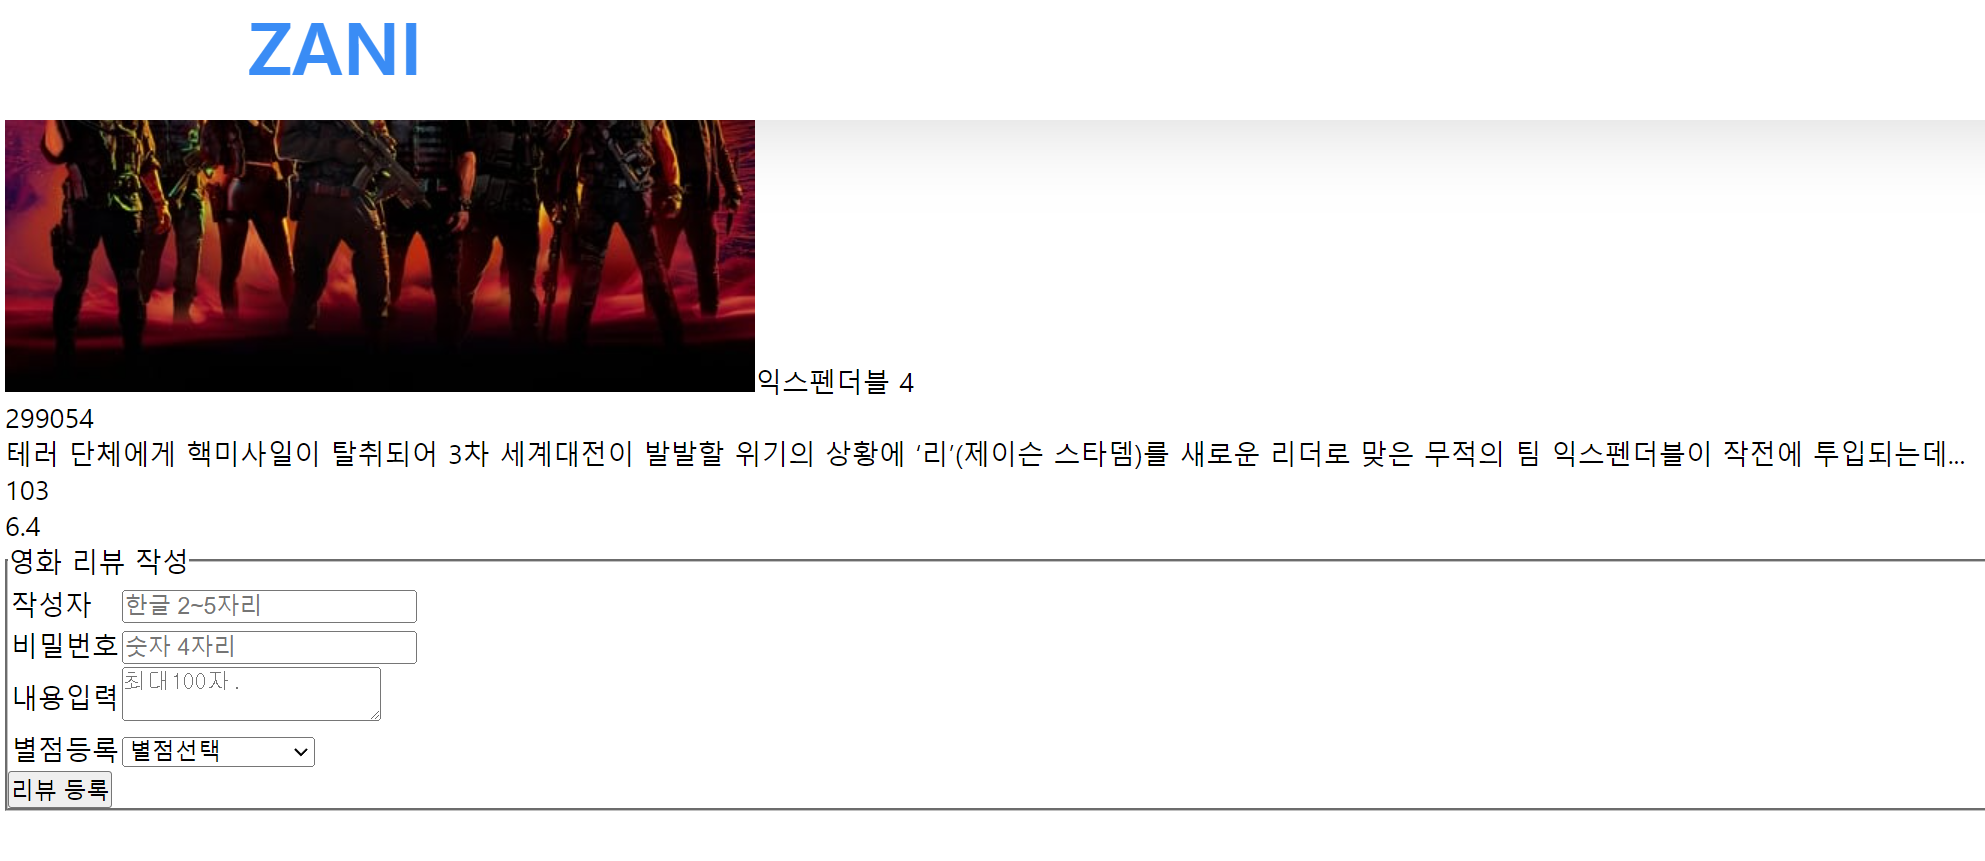Image resolution: width=1985 pixels, height=861 pixels.
Task: Click the runtime value 103
Action: (x=27, y=490)
